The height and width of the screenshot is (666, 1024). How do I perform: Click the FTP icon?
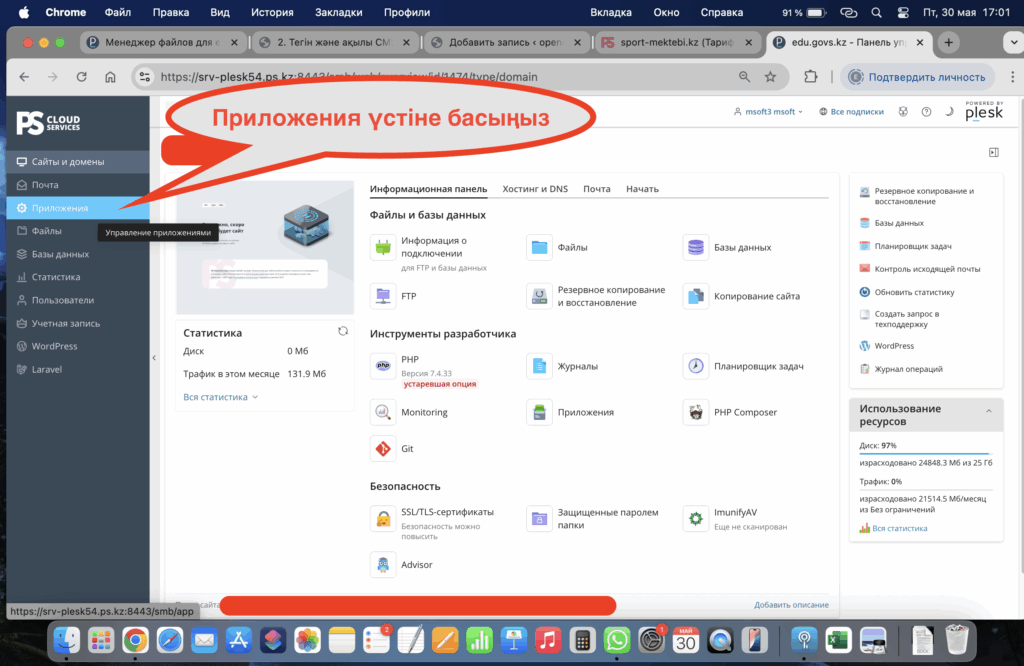coord(383,296)
